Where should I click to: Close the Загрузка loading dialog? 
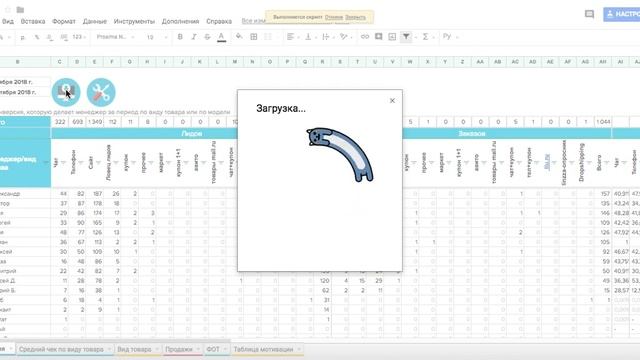(x=392, y=100)
